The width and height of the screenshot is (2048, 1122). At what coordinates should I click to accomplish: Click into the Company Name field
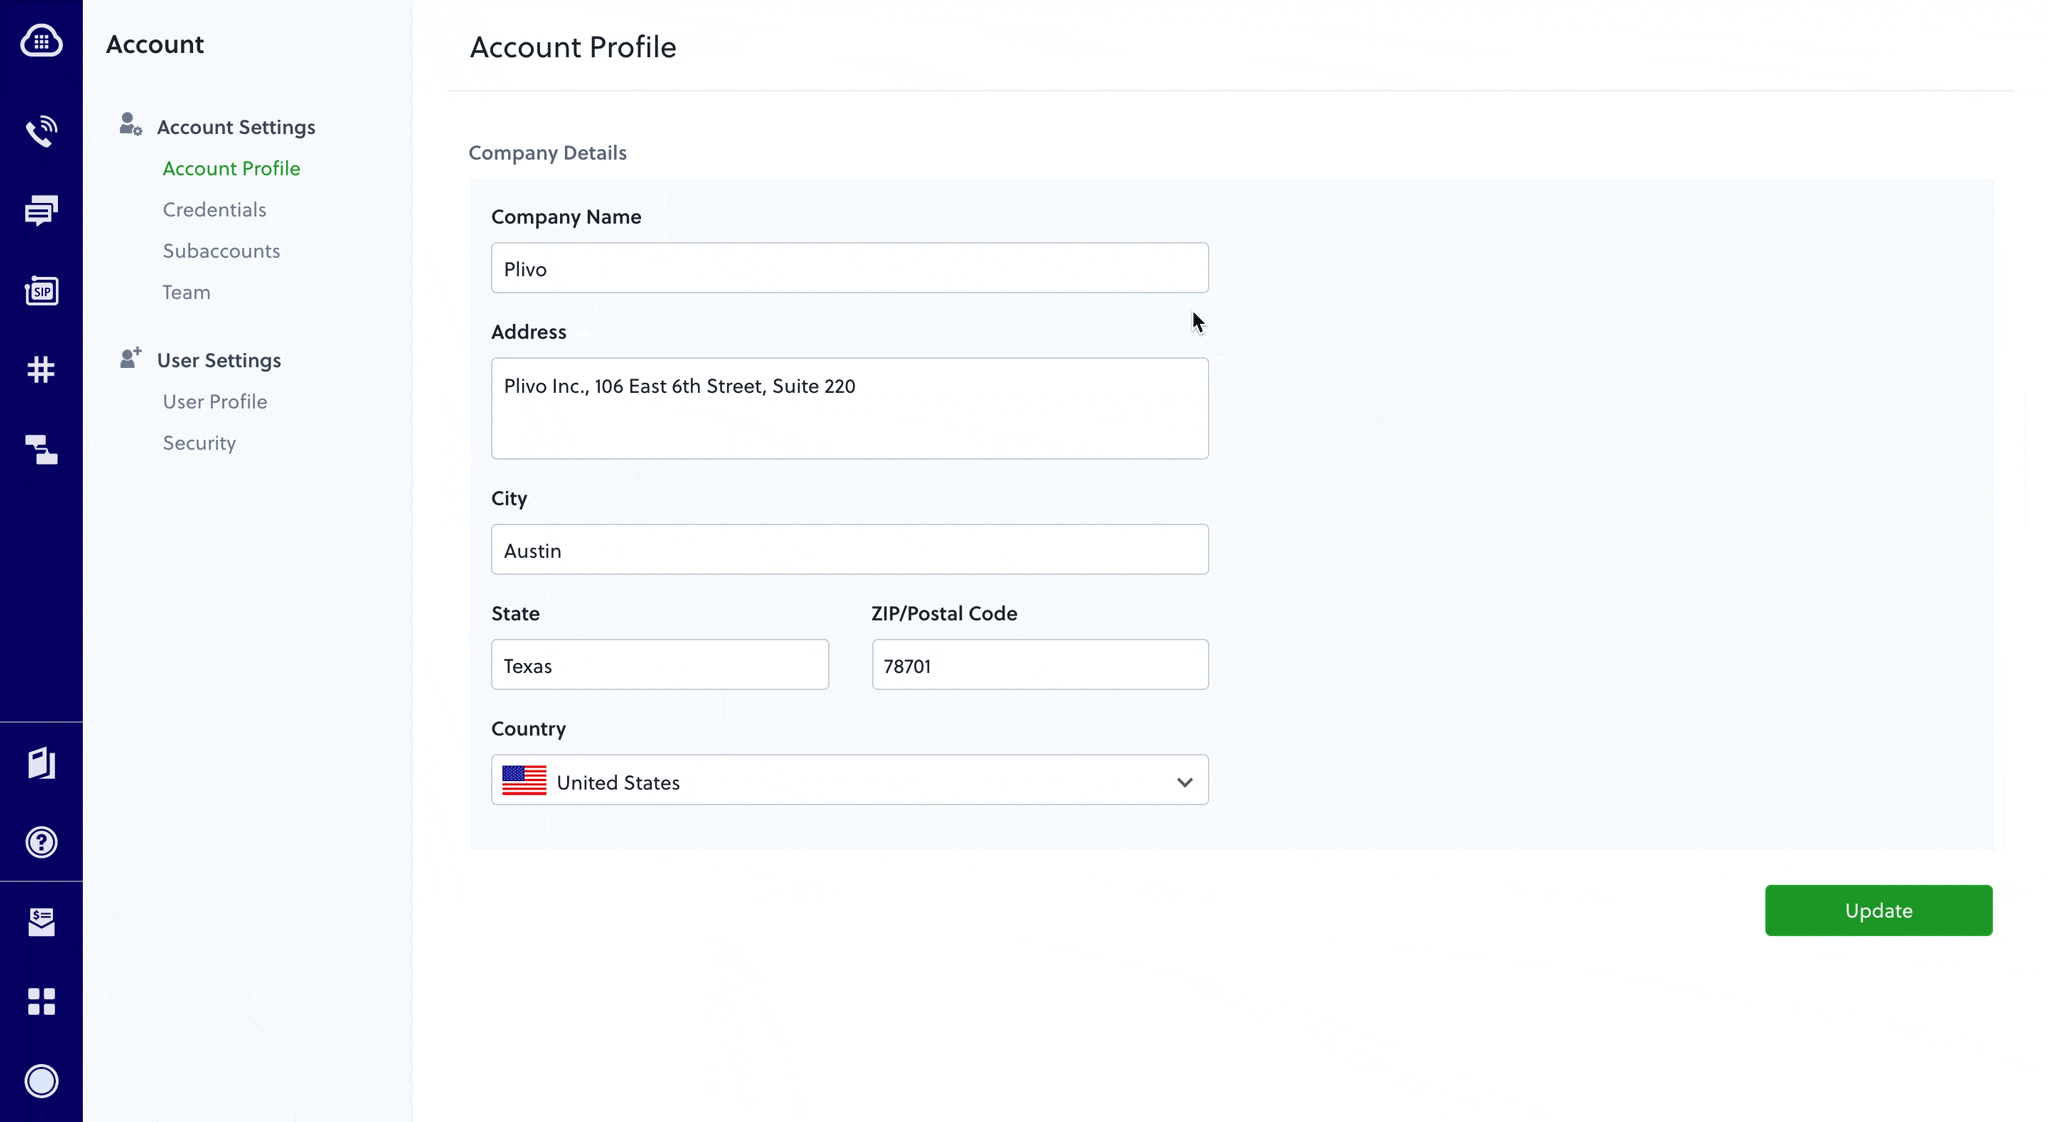(x=849, y=268)
